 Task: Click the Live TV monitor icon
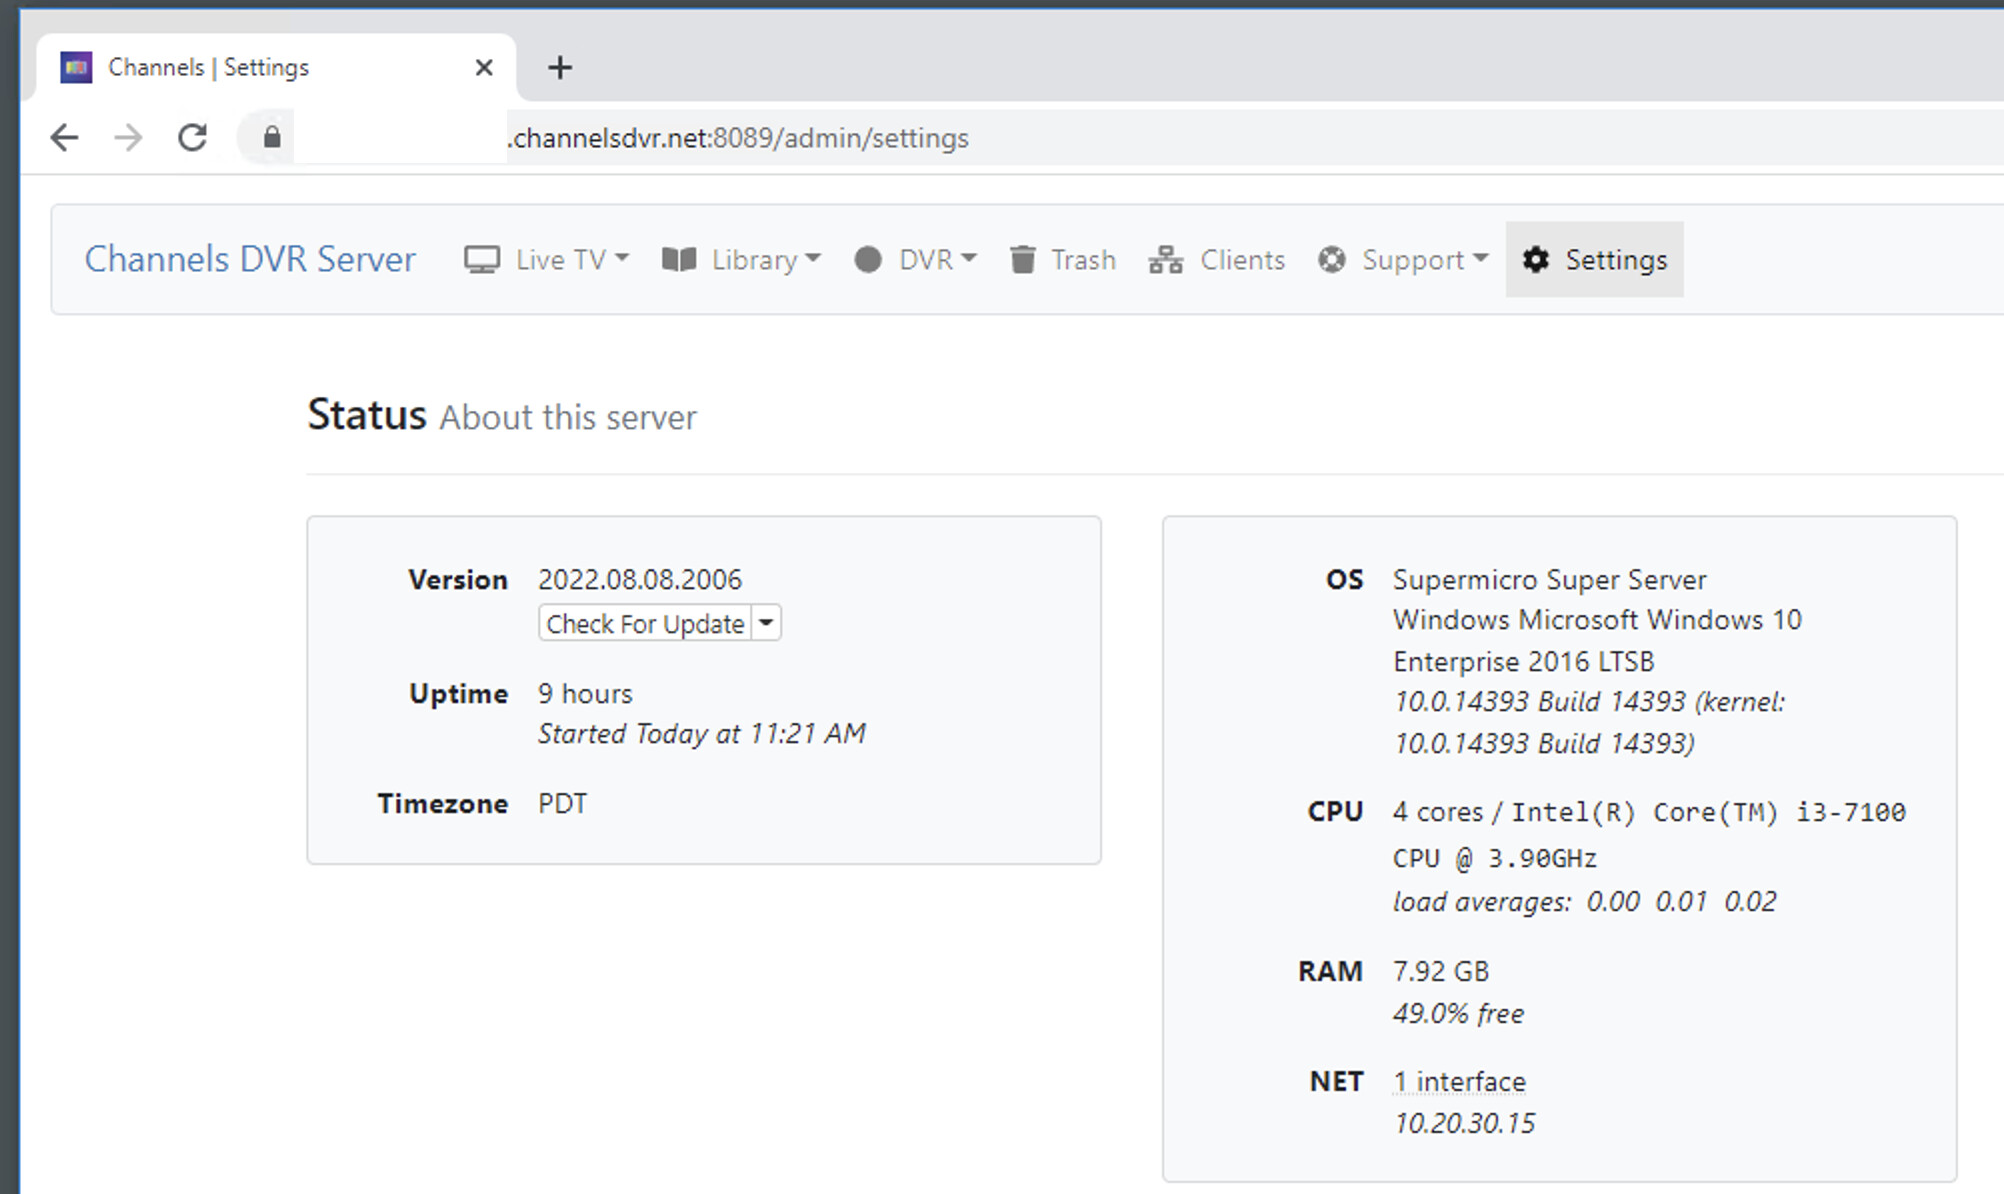[481, 260]
